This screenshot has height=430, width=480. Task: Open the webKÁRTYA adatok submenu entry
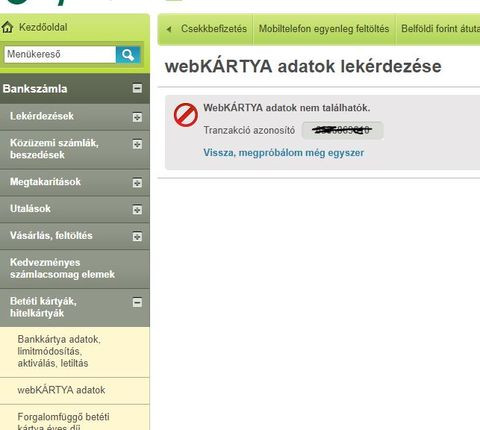point(61,390)
